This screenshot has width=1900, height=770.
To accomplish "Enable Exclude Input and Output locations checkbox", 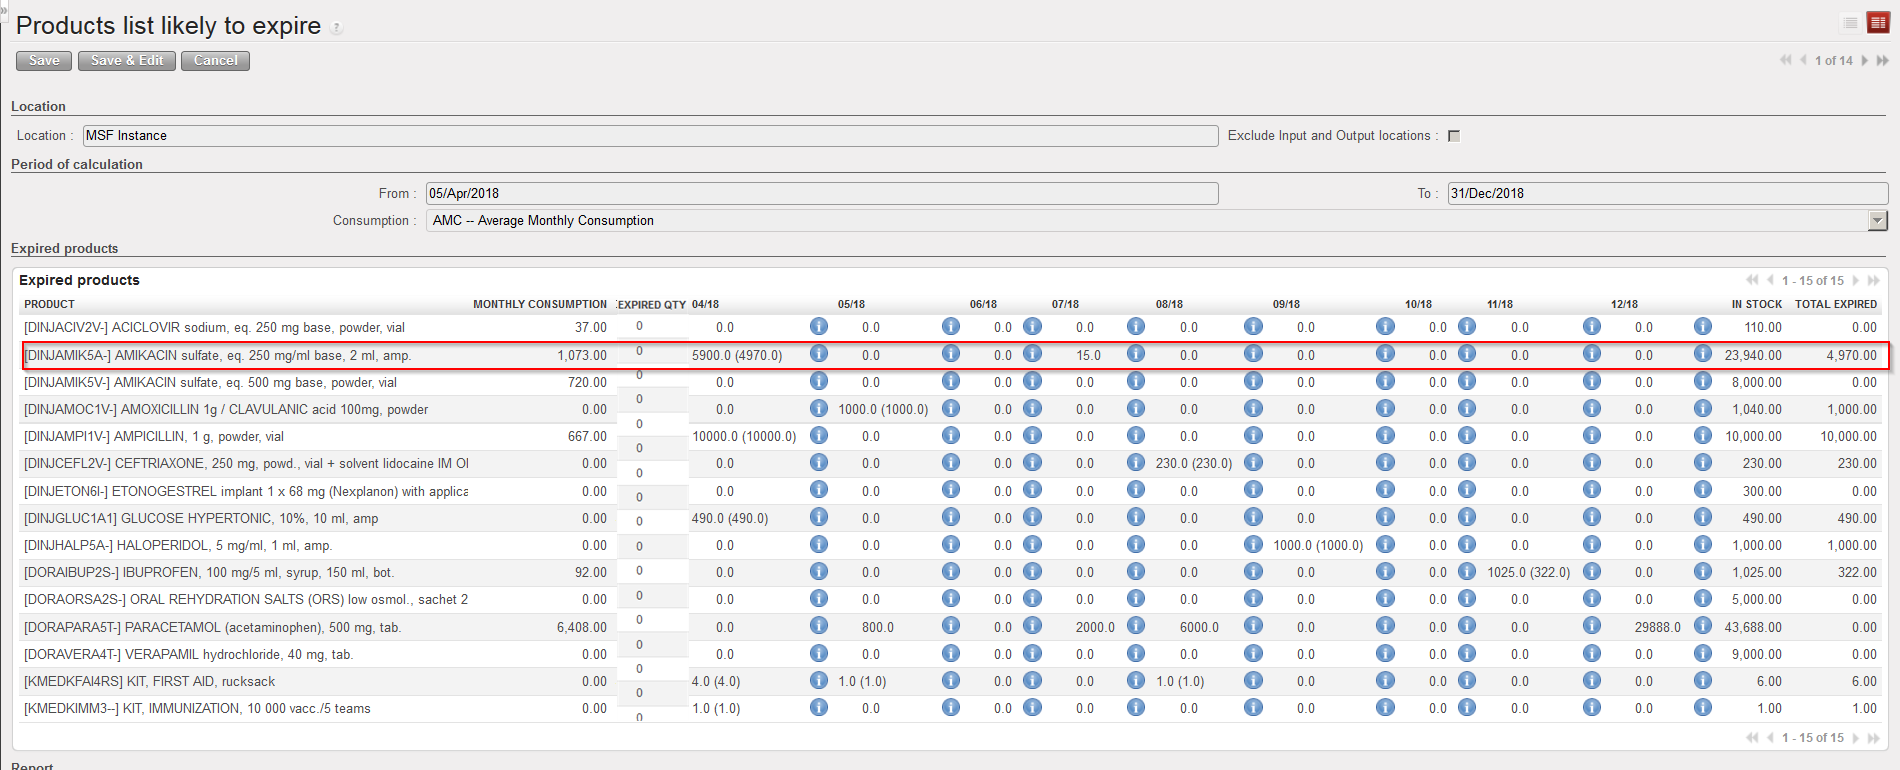I will [x=1454, y=136].
